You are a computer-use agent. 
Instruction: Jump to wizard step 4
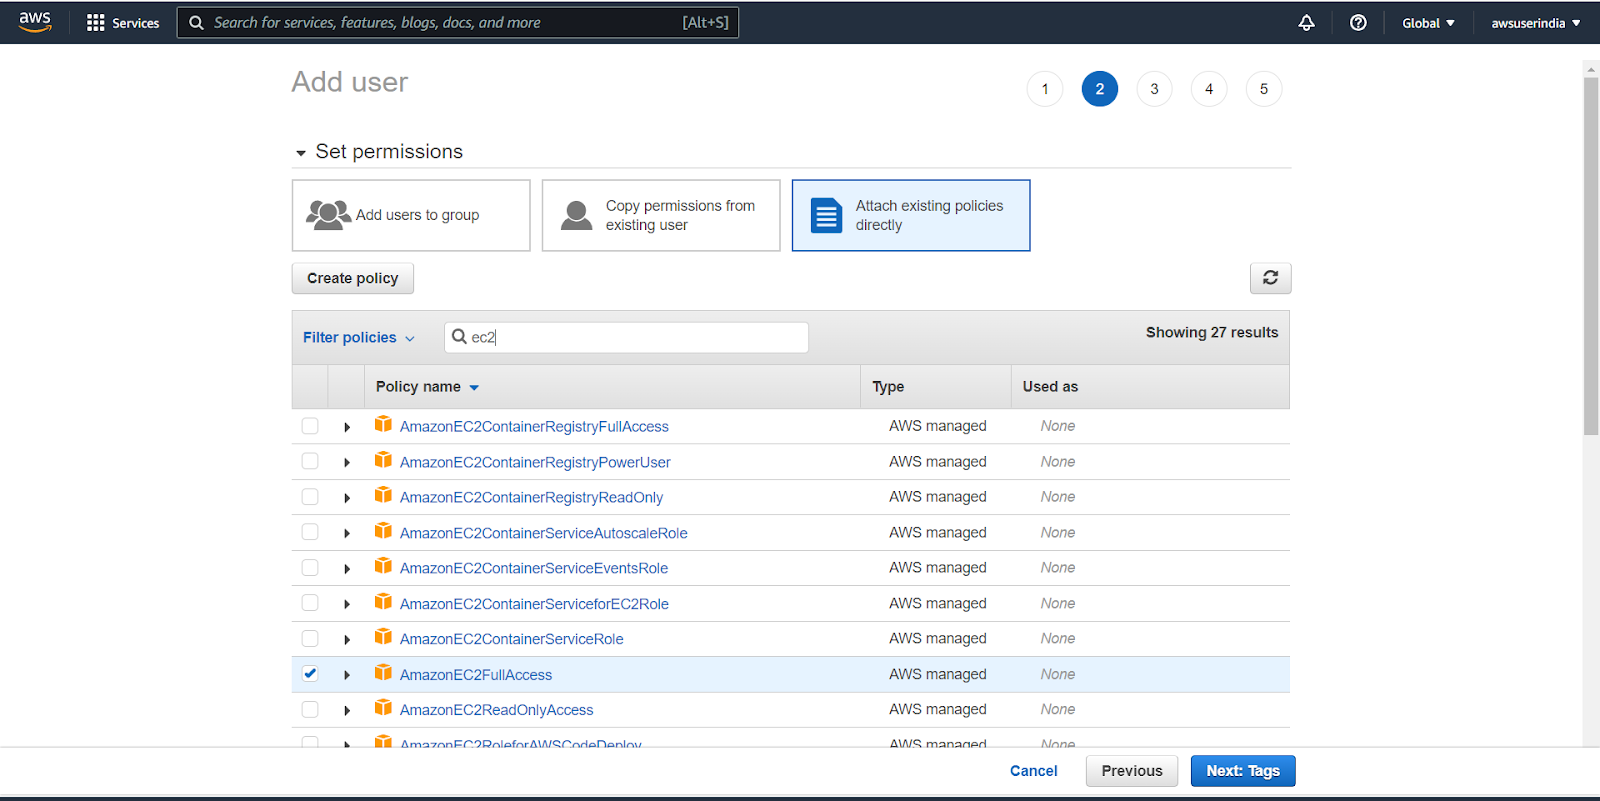pos(1209,89)
